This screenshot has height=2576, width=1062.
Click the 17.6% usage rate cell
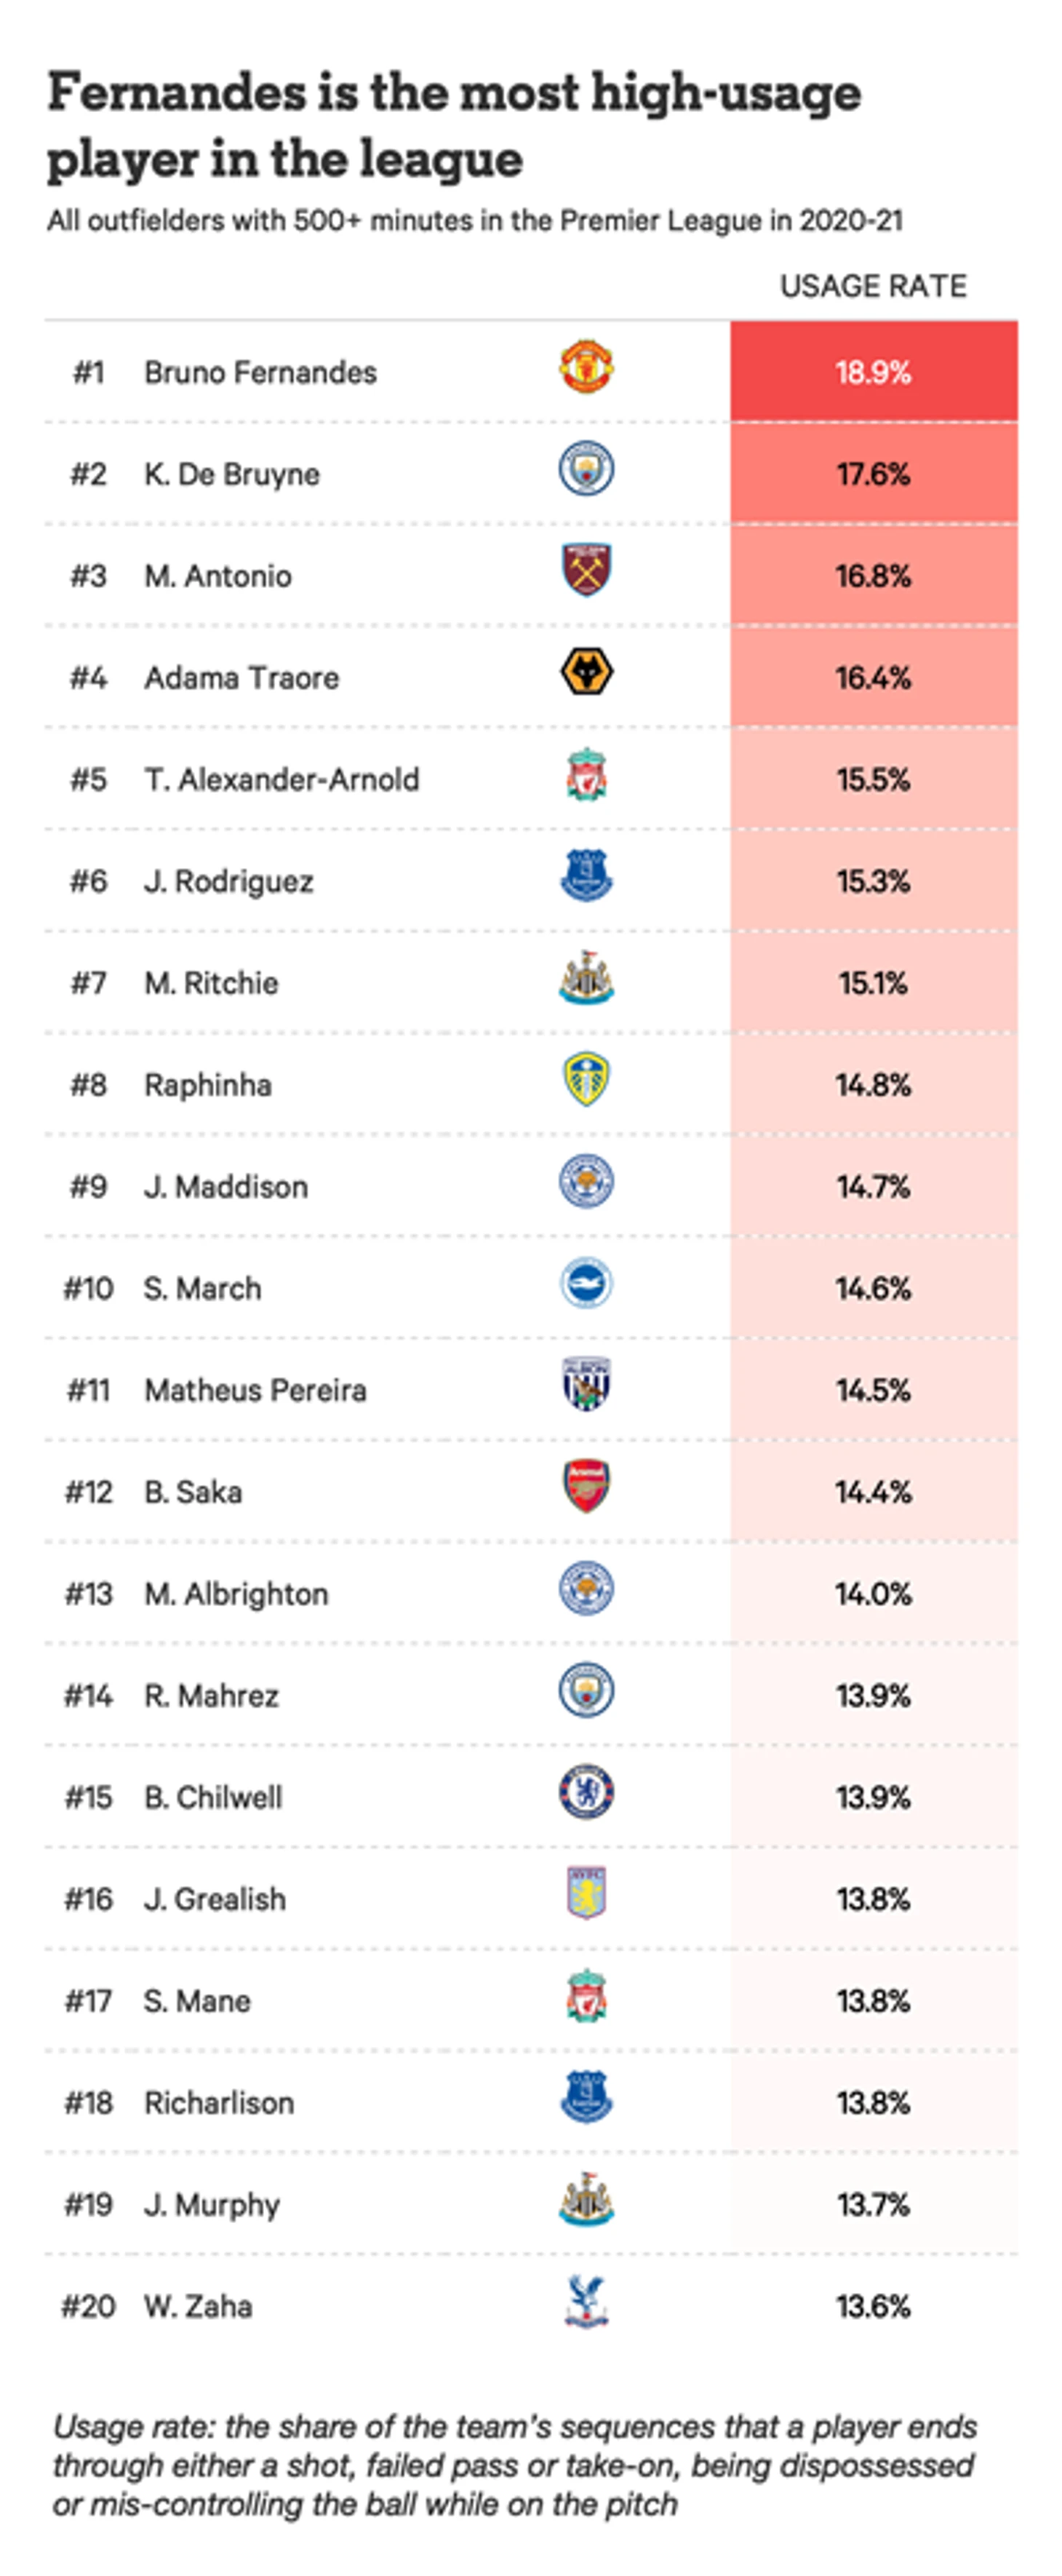[873, 474]
